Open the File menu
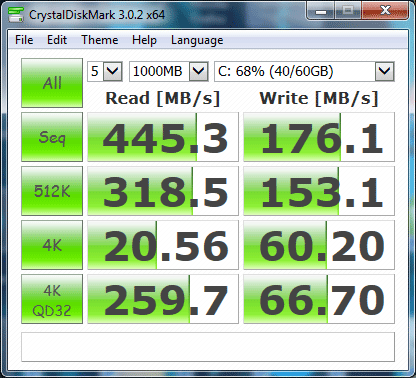This screenshot has height=378, width=416. 24,40
